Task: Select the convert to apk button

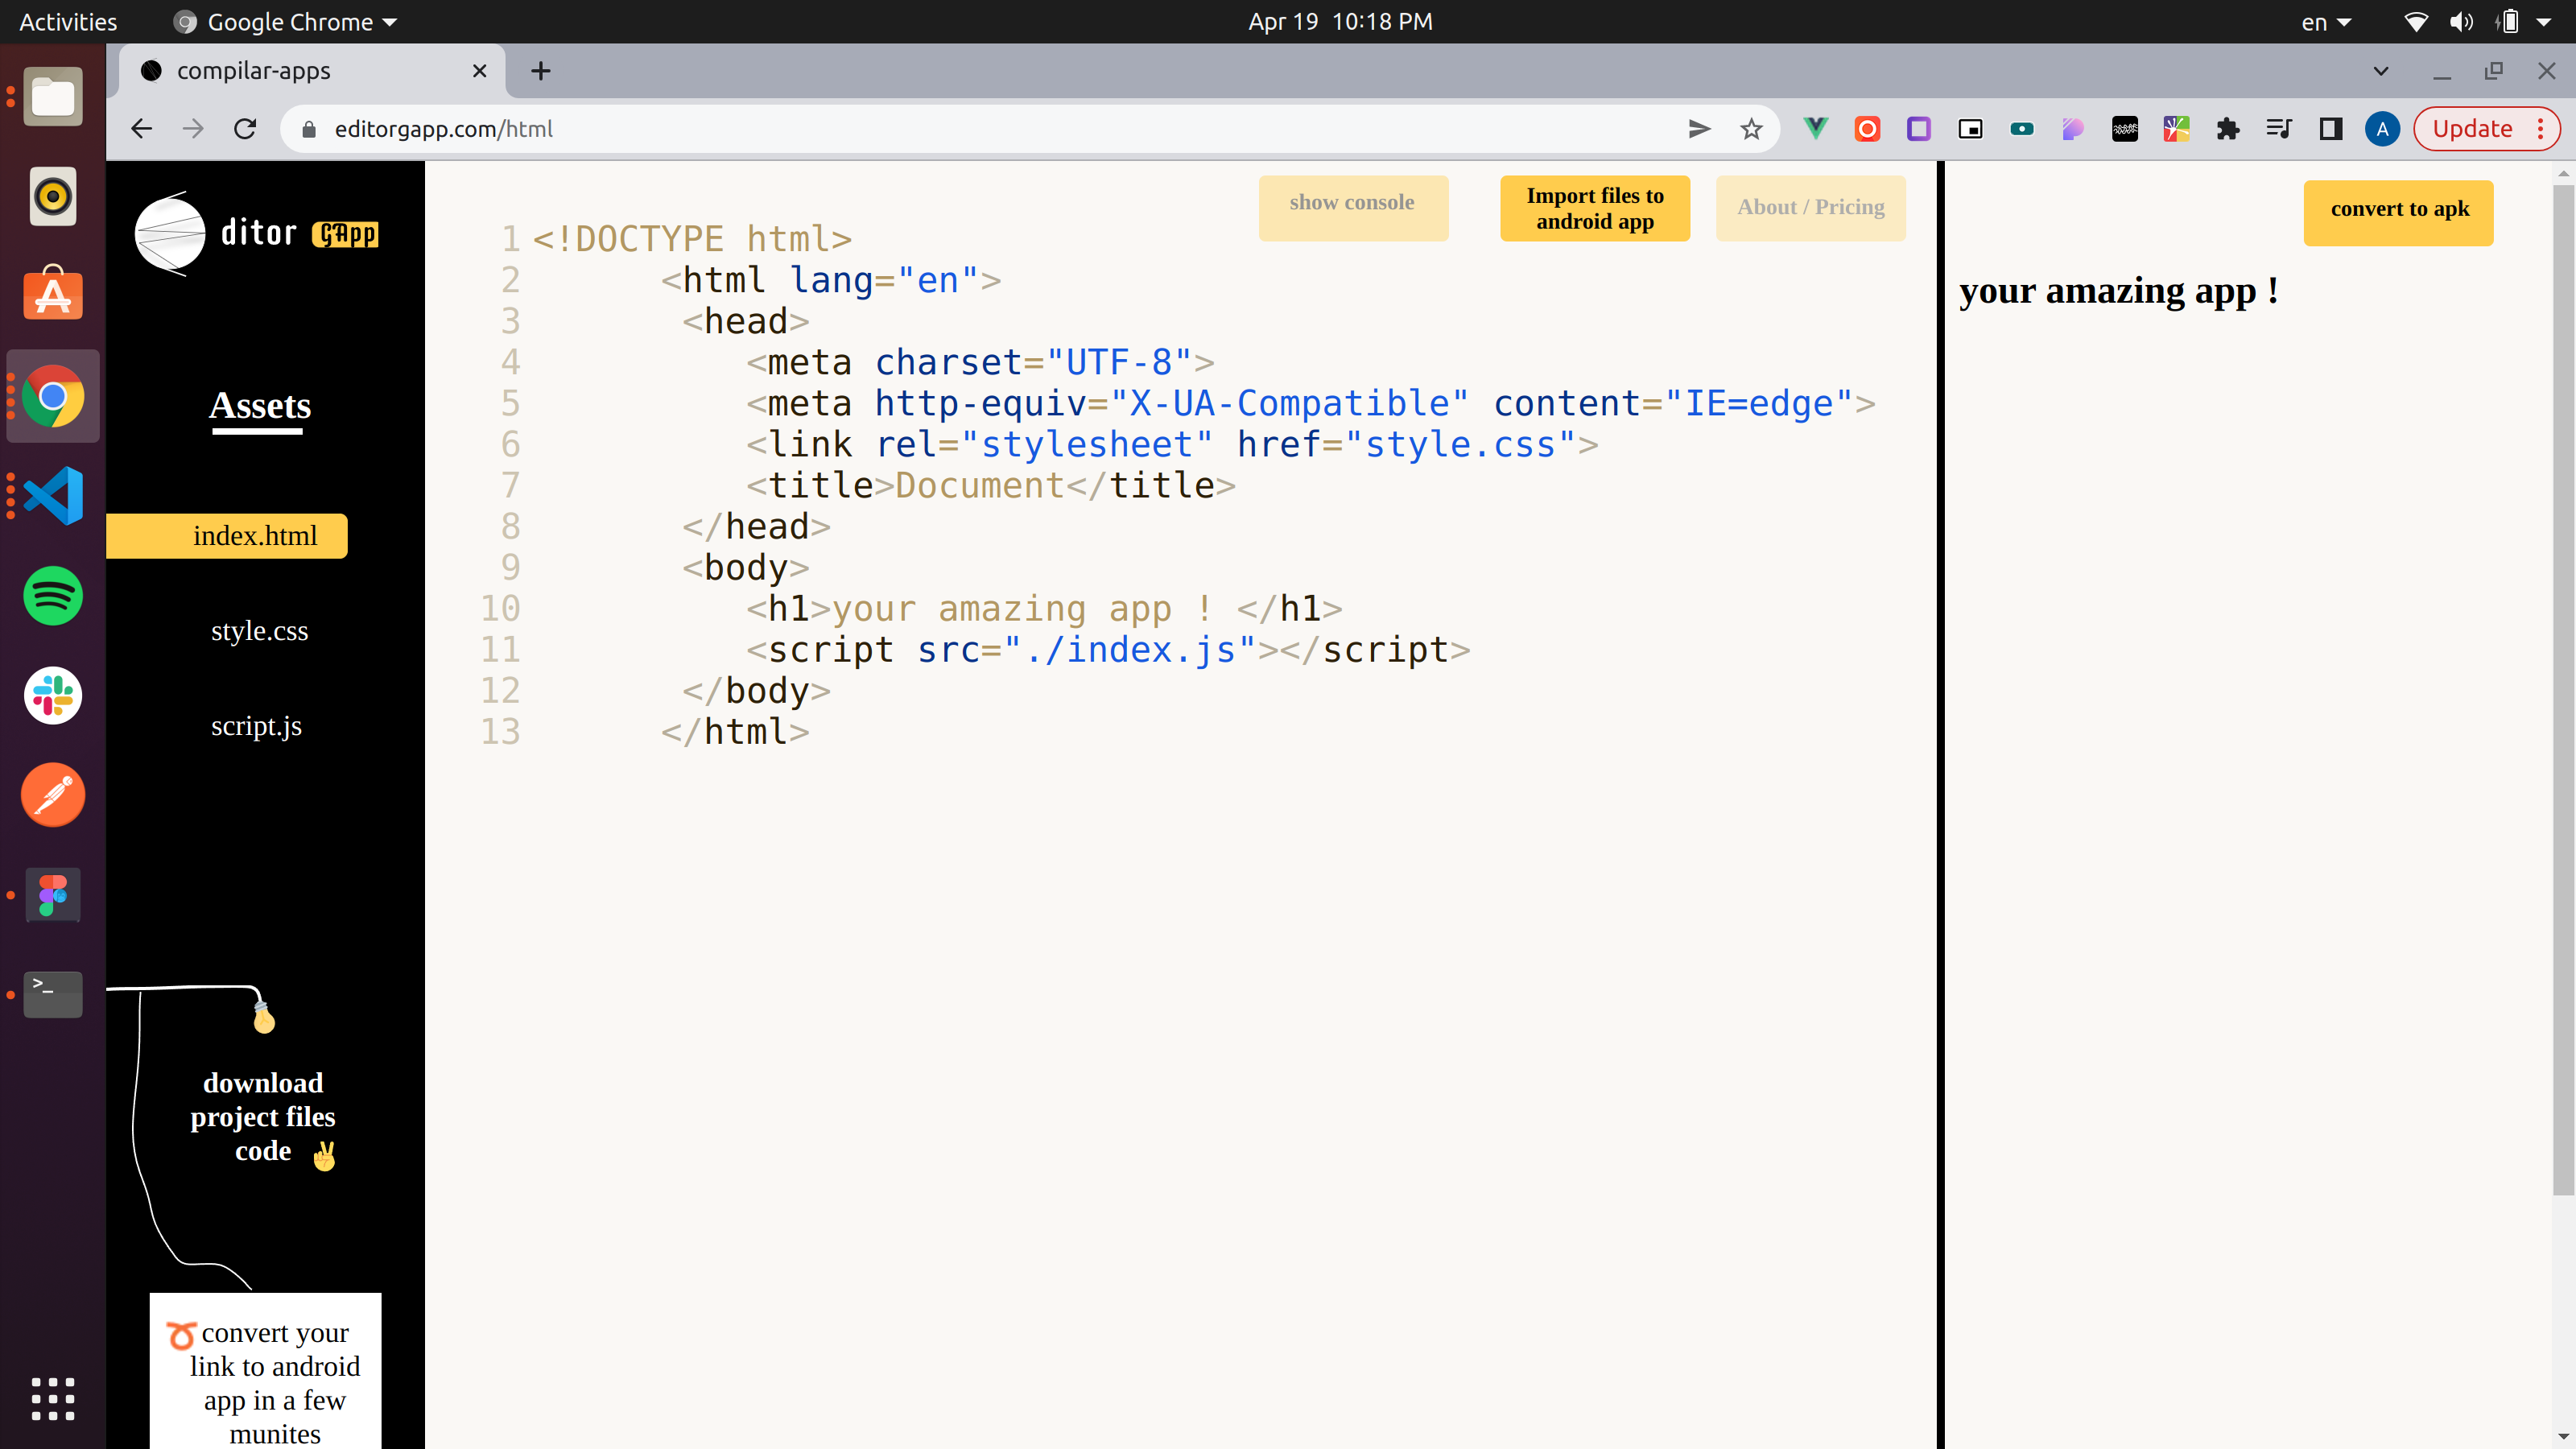Action: [2399, 212]
